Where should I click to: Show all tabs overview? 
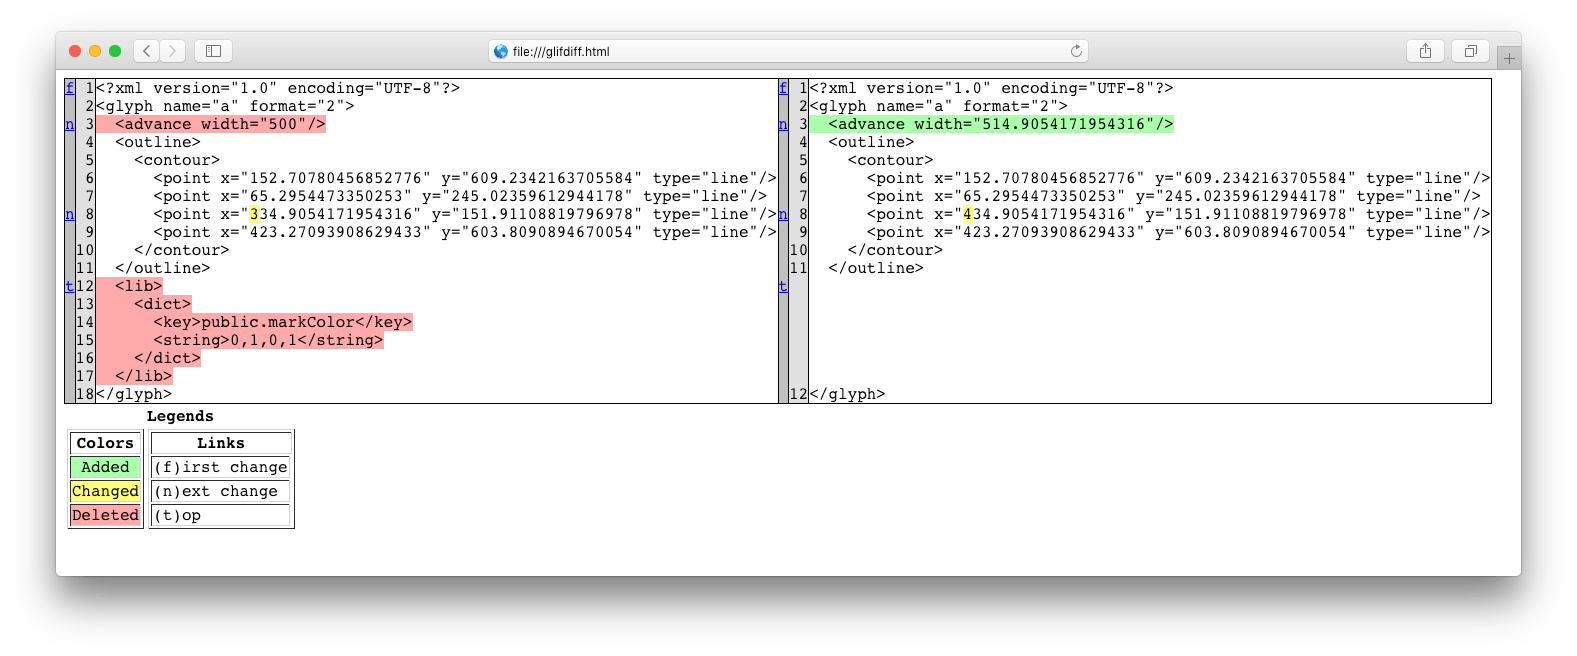[1470, 51]
